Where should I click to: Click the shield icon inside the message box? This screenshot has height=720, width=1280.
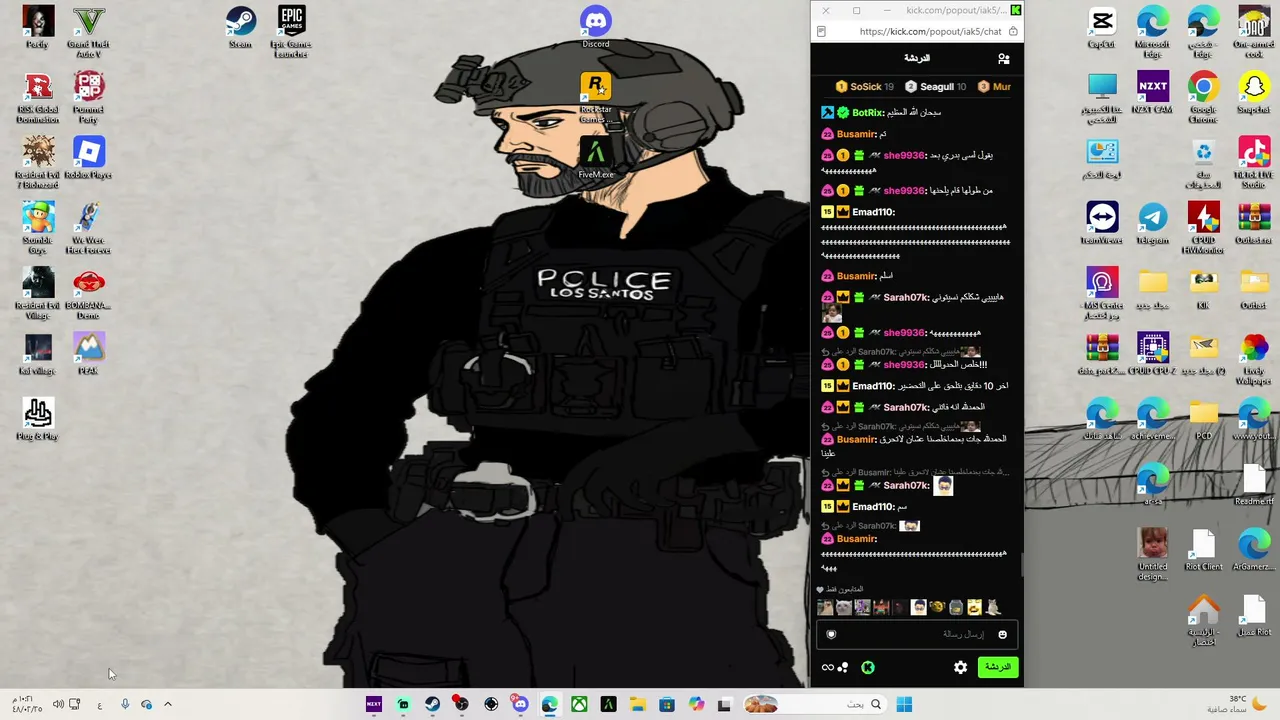point(831,634)
